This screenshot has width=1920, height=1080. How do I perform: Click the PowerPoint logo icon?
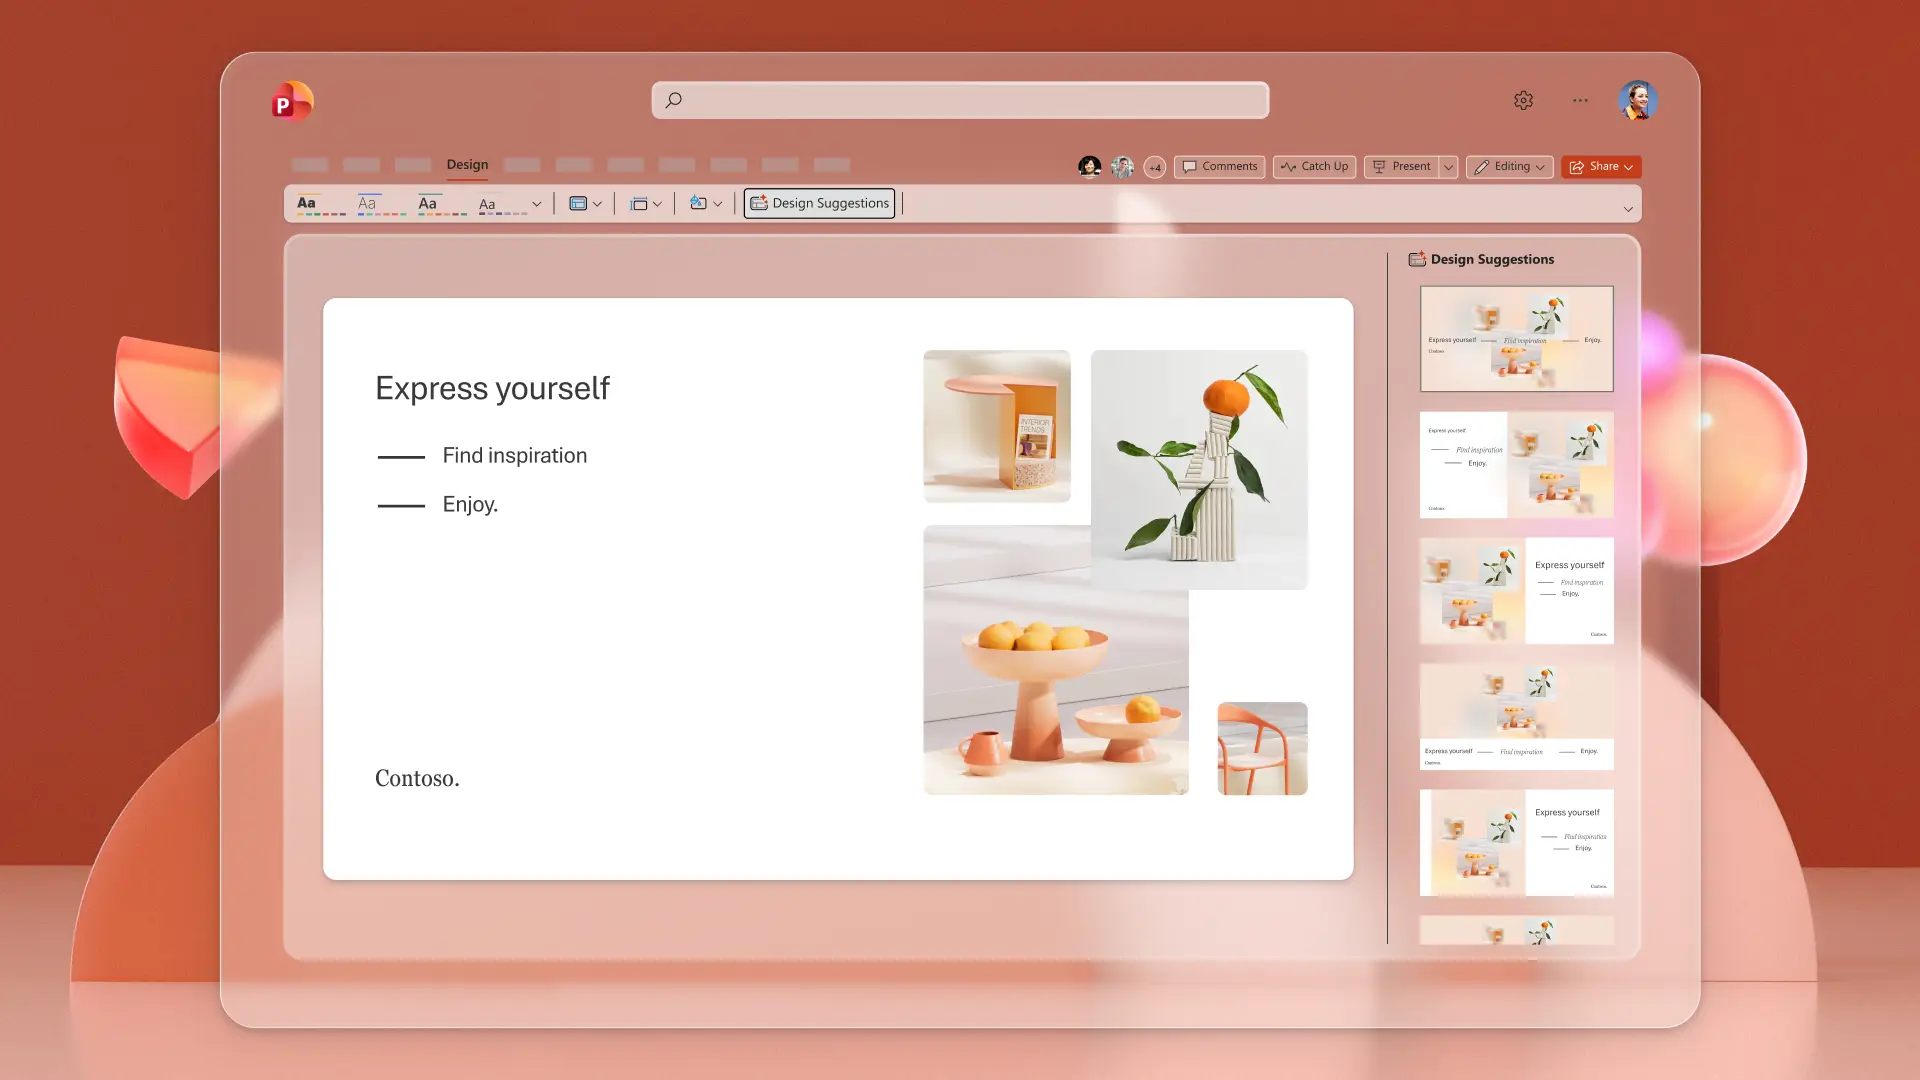pyautogui.click(x=291, y=101)
